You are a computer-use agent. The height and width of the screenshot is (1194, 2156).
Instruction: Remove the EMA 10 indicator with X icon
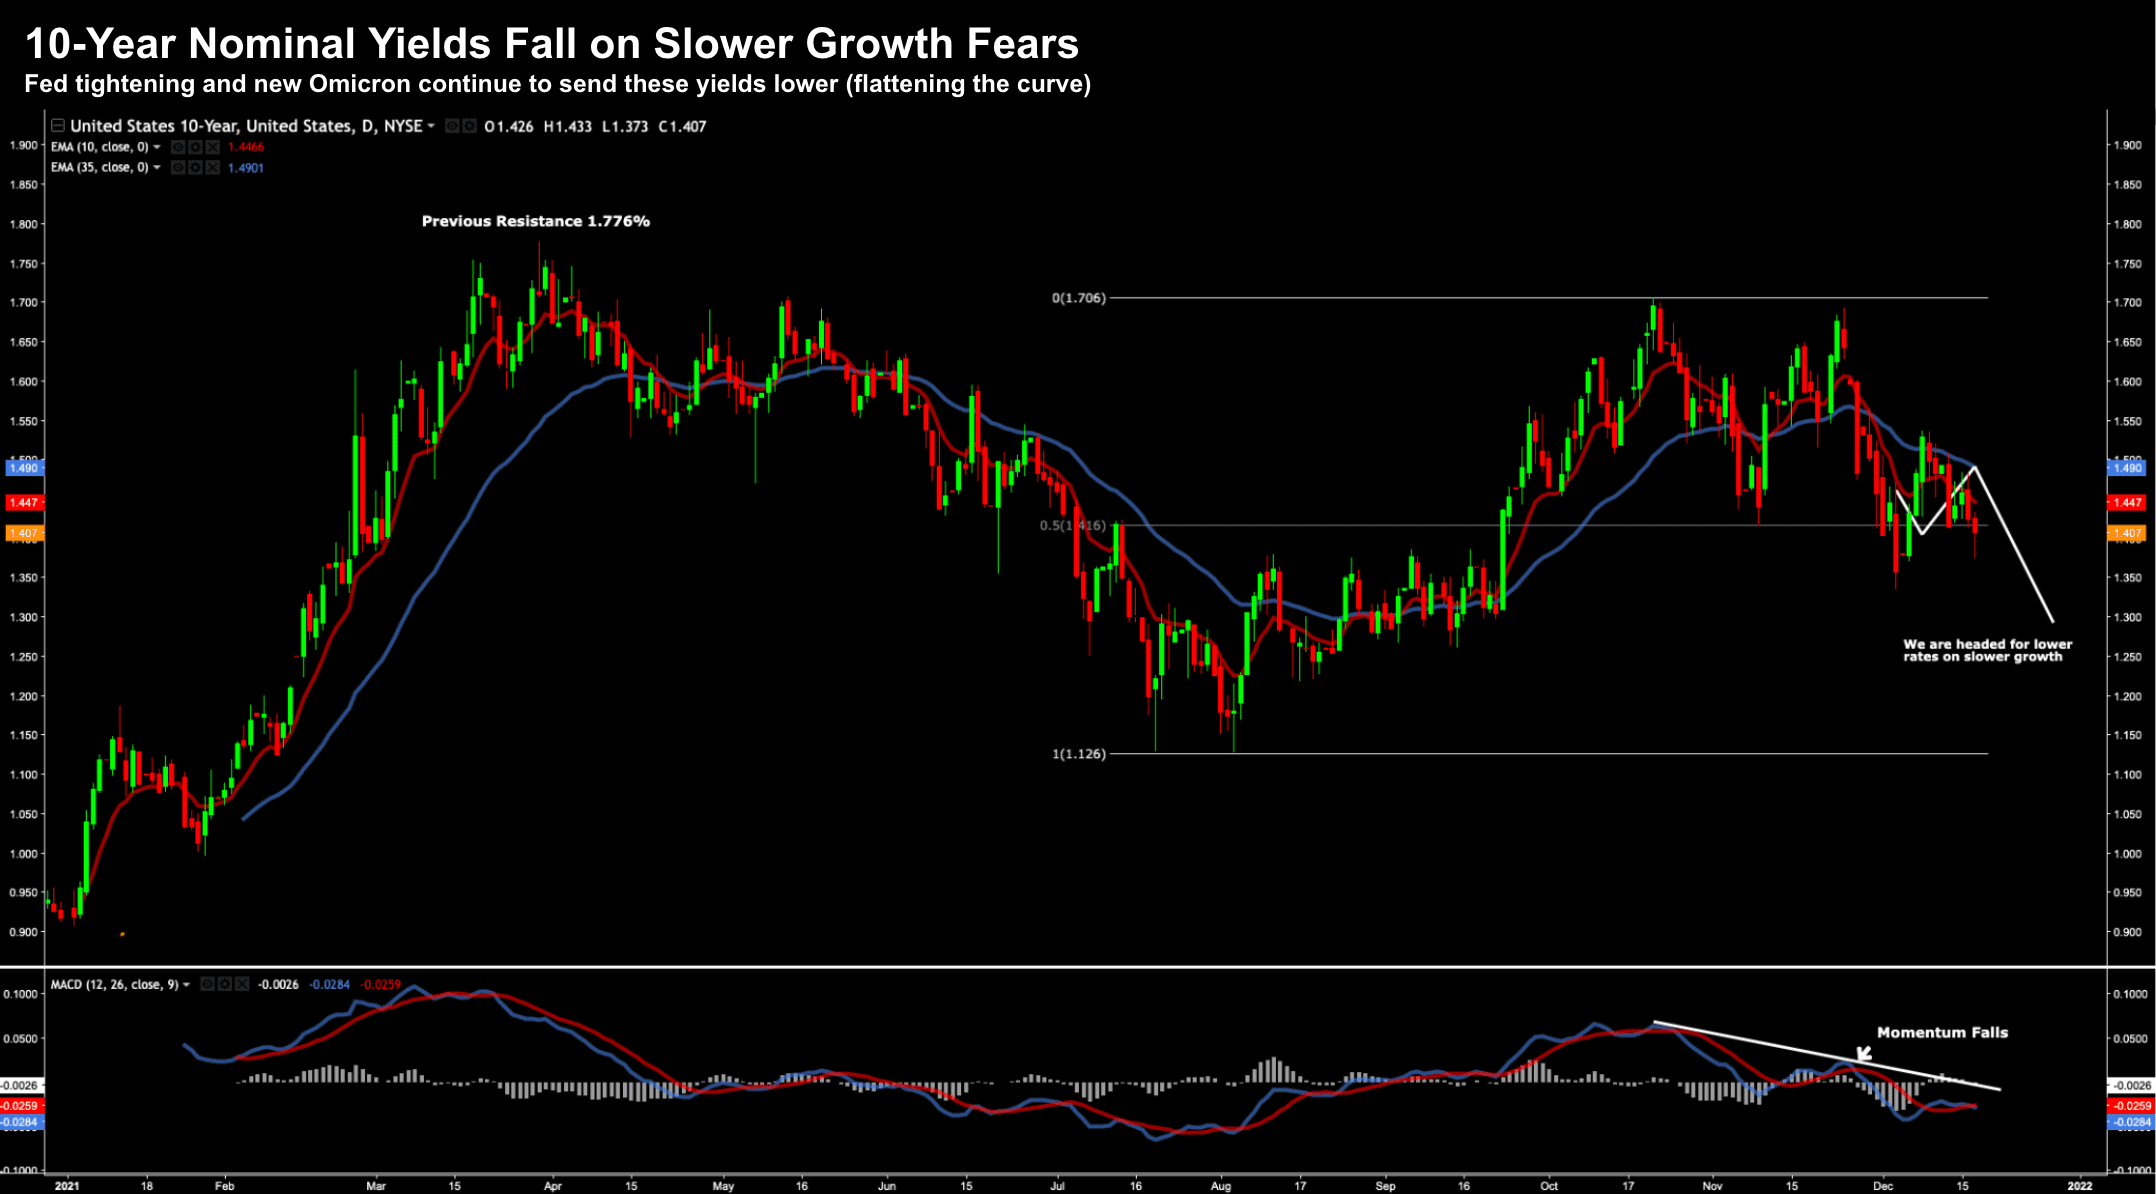(212, 147)
